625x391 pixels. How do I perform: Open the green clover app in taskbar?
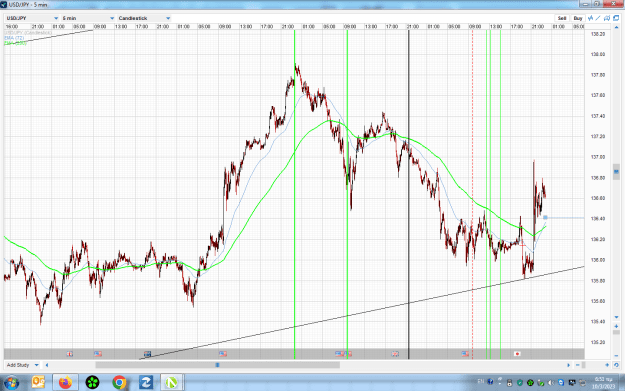tap(92, 382)
